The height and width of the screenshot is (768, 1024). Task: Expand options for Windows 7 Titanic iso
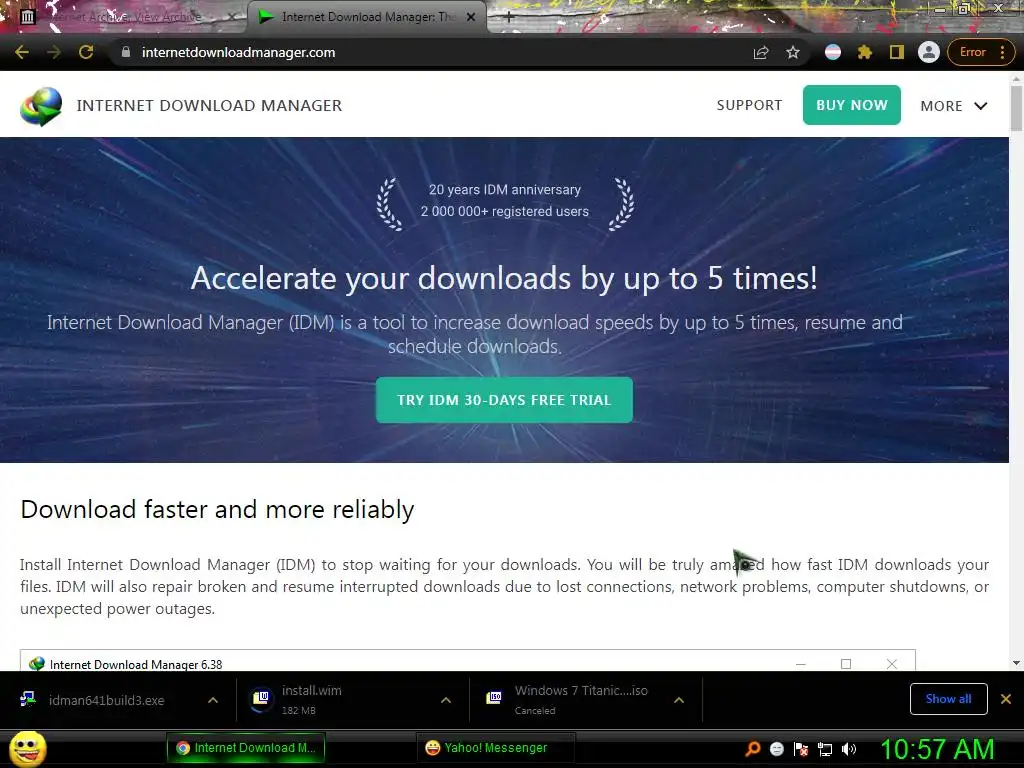click(679, 700)
